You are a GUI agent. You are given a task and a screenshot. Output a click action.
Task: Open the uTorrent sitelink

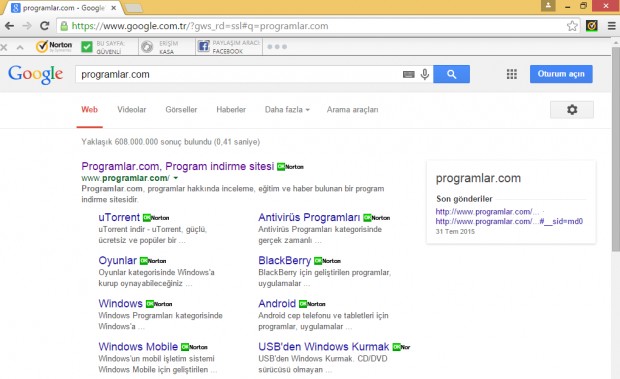pos(119,217)
